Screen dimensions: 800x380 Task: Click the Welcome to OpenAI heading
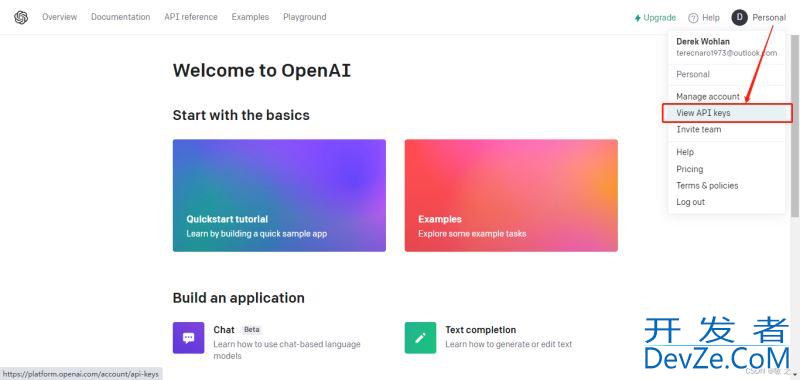262,70
